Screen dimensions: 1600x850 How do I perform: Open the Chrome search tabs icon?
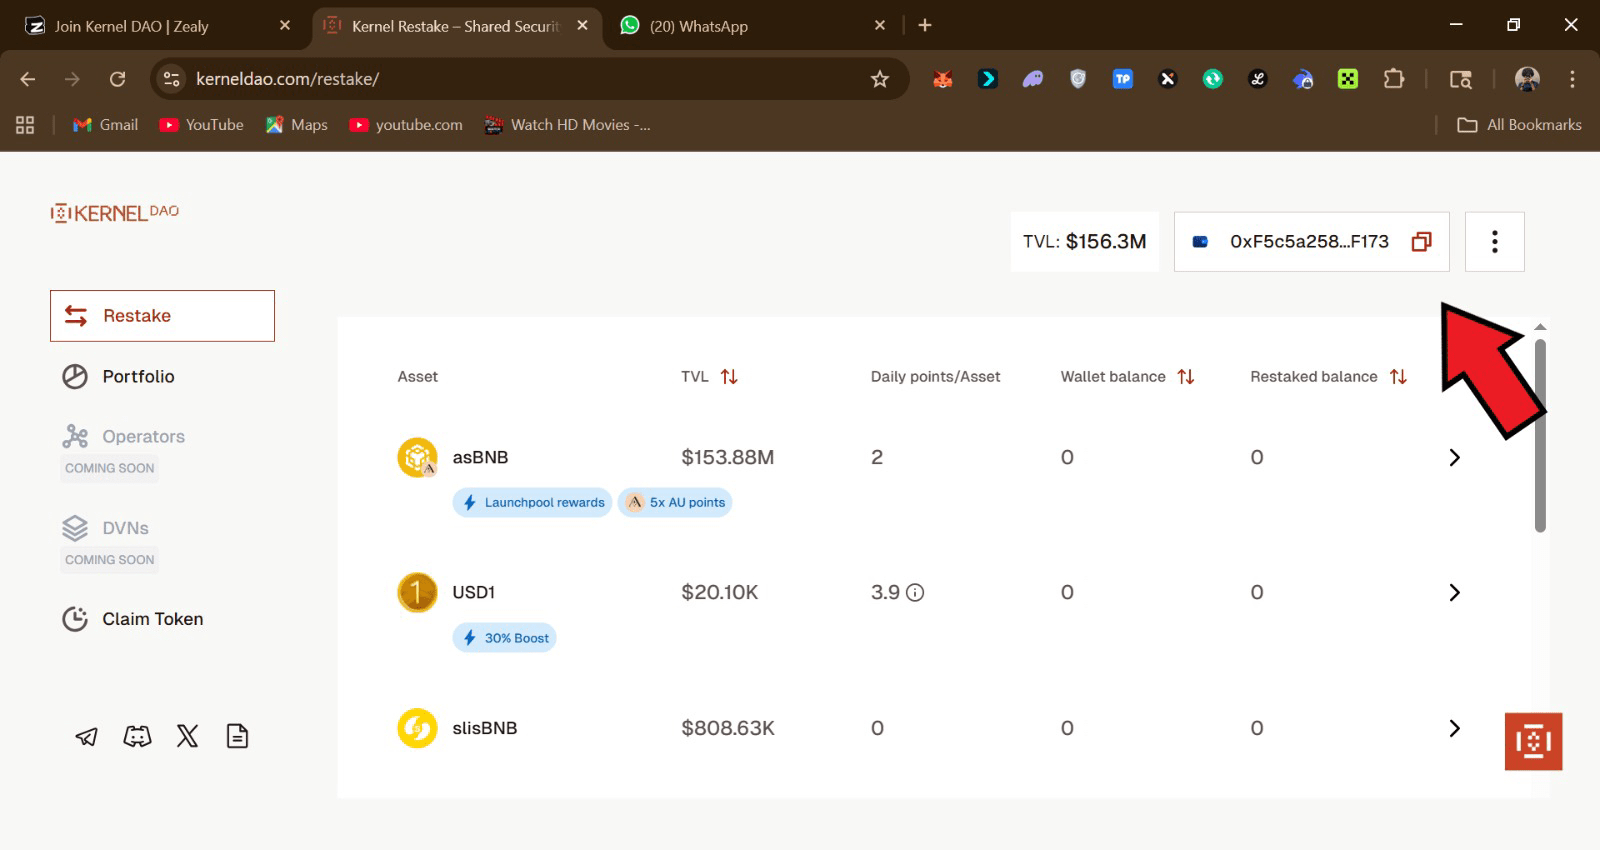(x=1461, y=79)
